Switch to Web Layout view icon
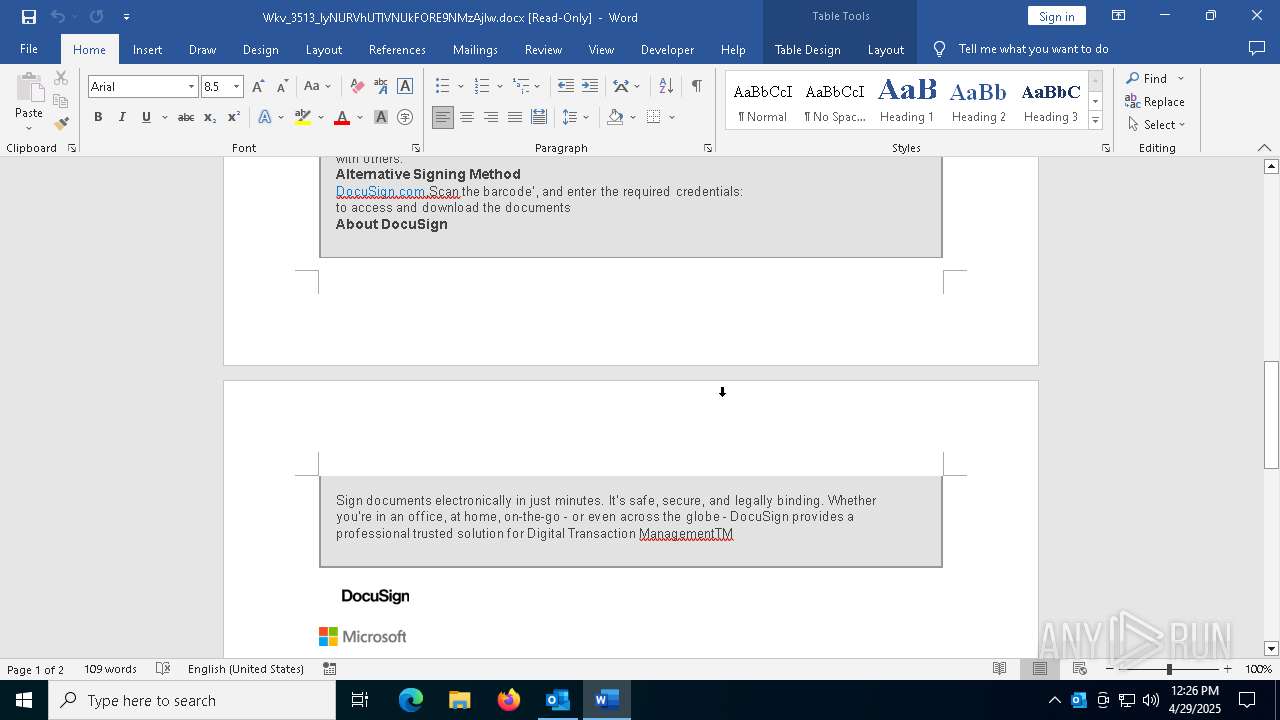Screen dimensions: 1280x720 coord(1080,669)
